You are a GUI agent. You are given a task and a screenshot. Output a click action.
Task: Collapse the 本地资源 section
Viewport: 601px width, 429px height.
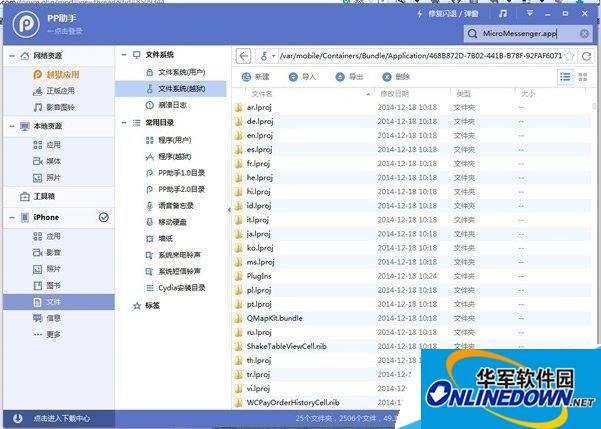tap(10, 126)
